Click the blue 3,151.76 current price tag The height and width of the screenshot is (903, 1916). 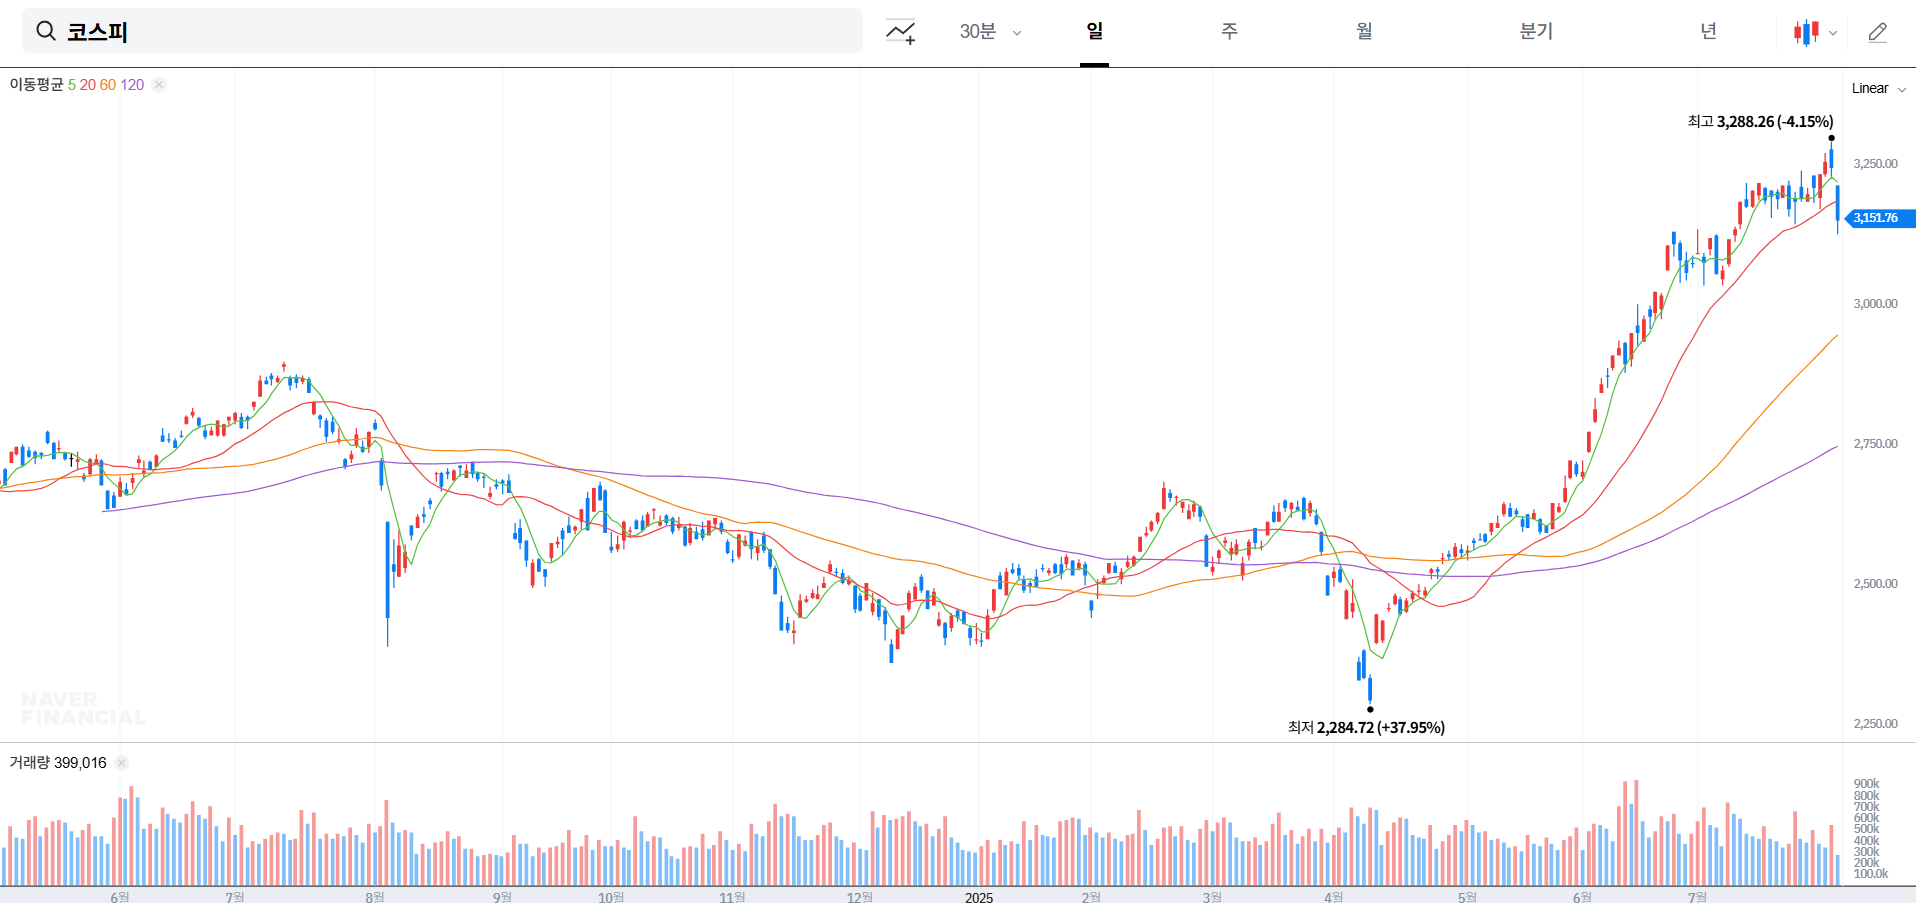click(x=1880, y=218)
